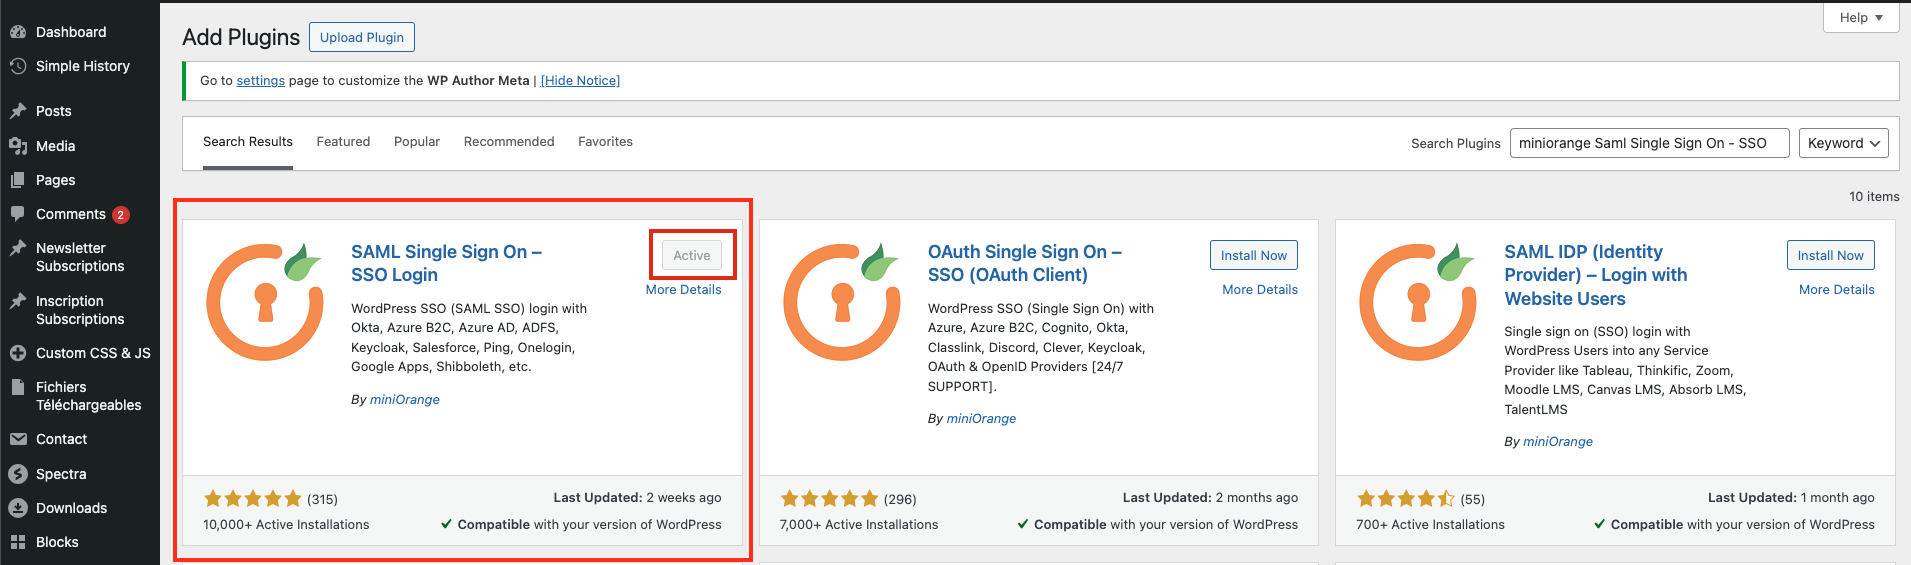Screen dimensions: 1911x565
Task: Click the Pages icon in the sidebar
Action: (x=18, y=180)
